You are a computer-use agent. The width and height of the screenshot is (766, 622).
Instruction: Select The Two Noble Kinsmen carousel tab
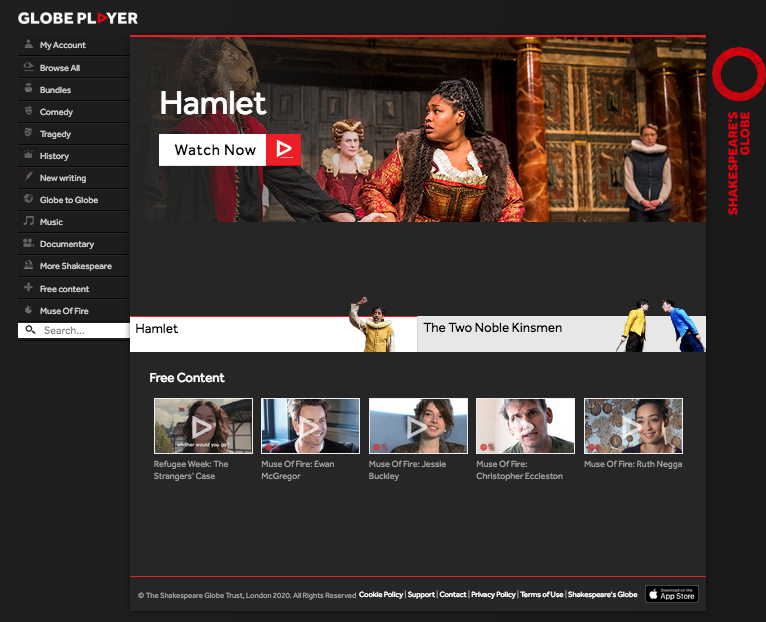click(x=561, y=334)
